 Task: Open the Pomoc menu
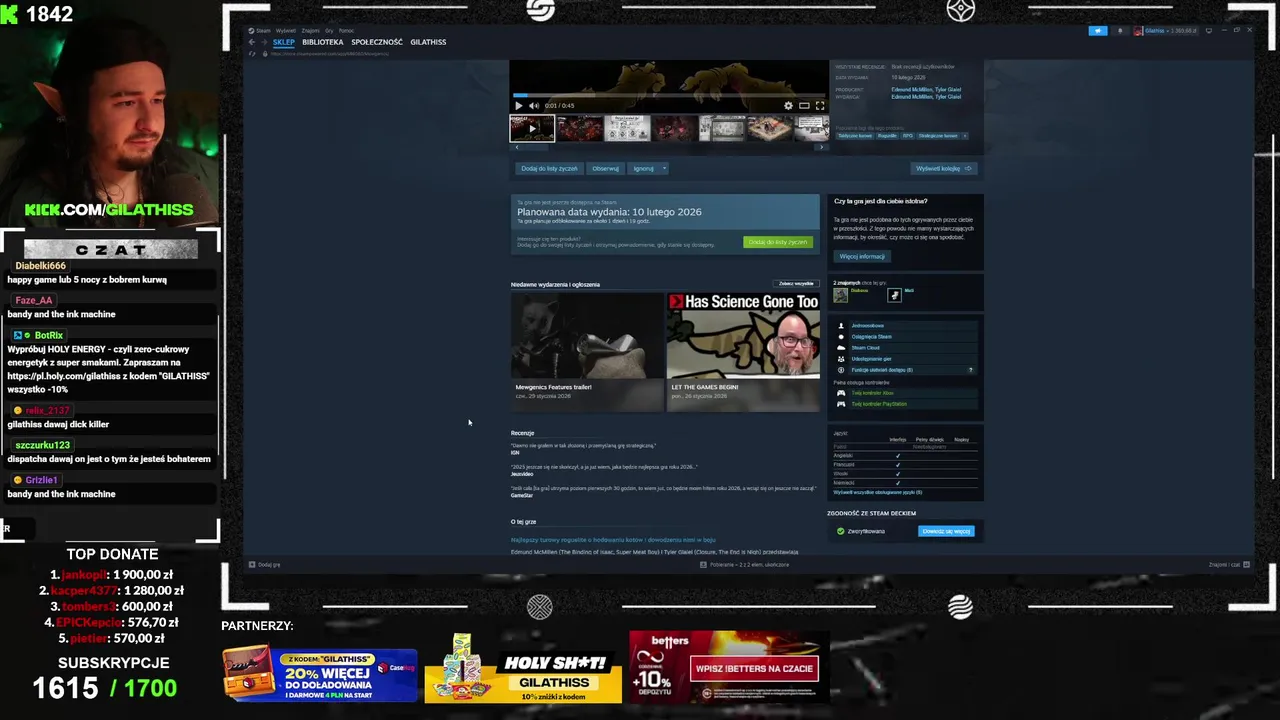click(346, 31)
